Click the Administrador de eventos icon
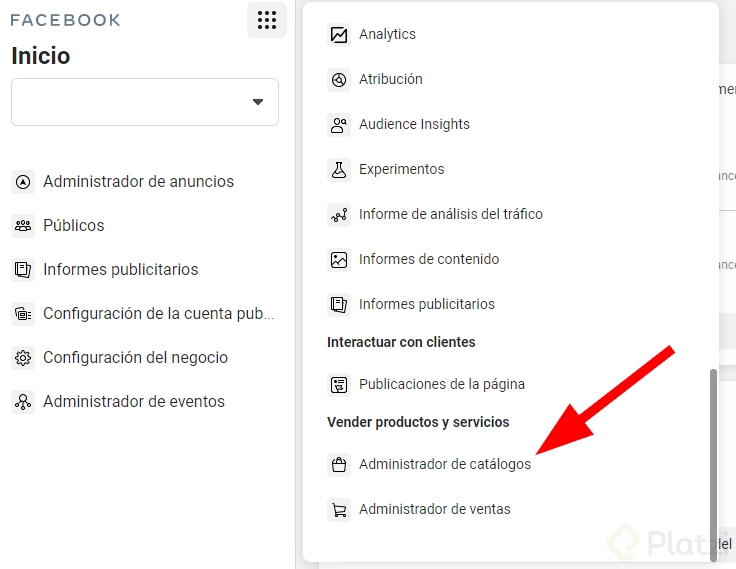 (23, 402)
